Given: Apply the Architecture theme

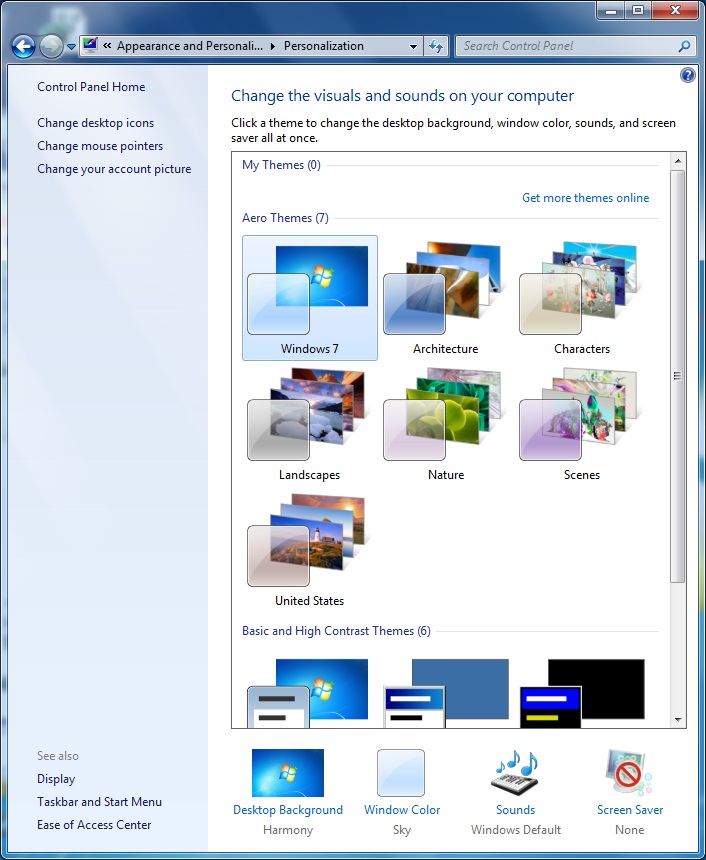Looking at the screenshot, I should tap(445, 298).
